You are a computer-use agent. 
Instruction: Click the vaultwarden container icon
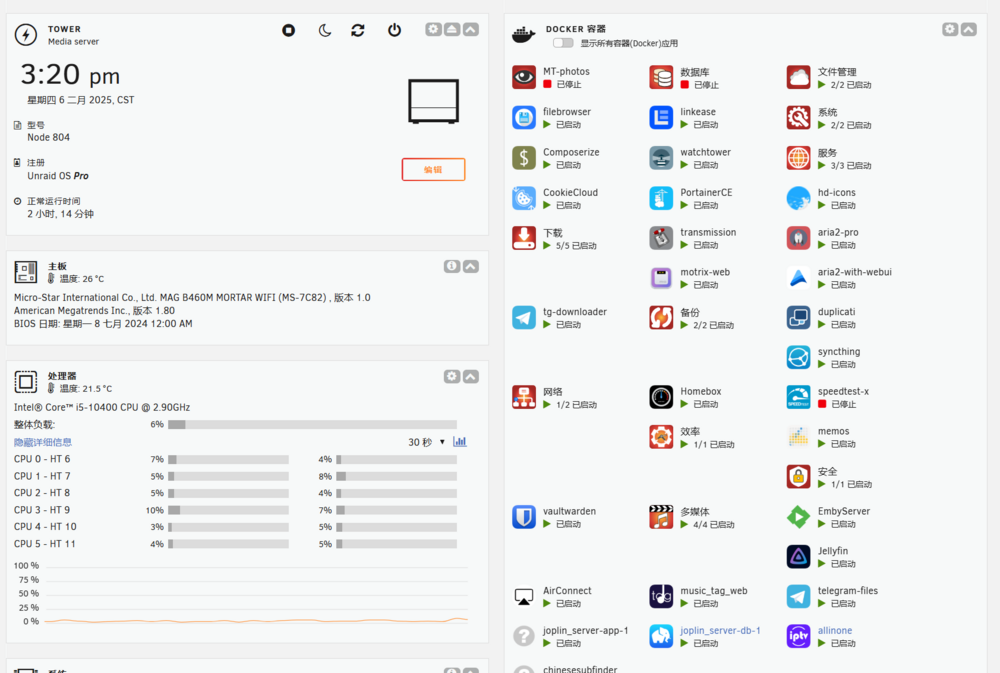524,517
